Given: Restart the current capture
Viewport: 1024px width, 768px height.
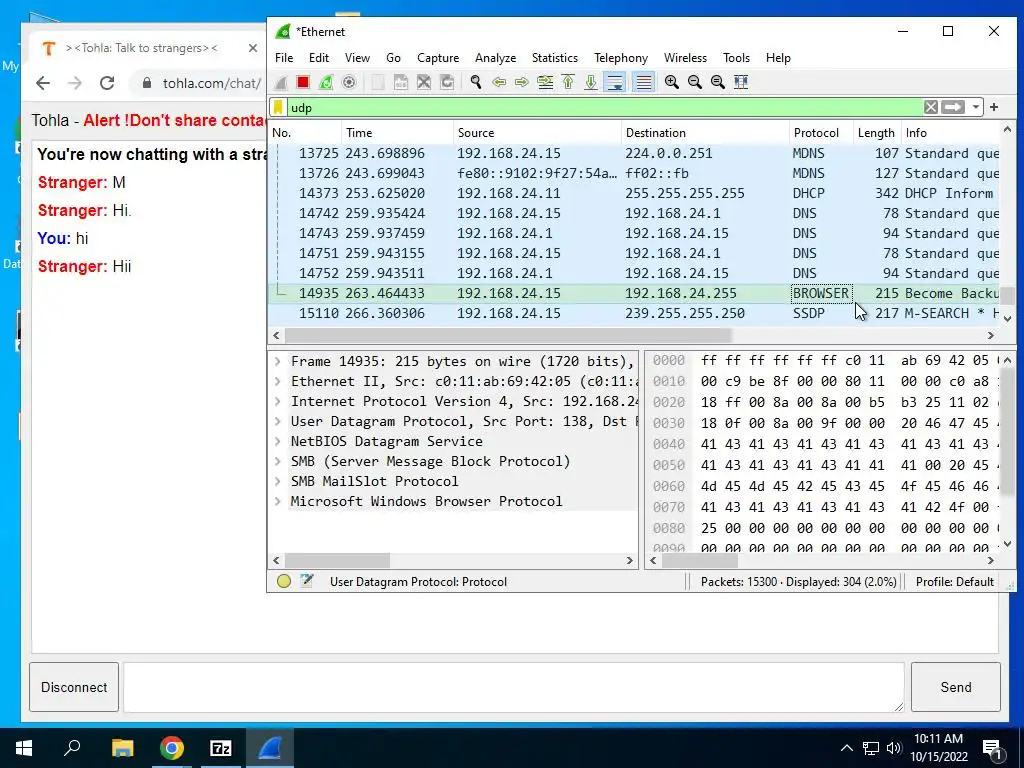Looking at the screenshot, I should pyautogui.click(x=326, y=82).
